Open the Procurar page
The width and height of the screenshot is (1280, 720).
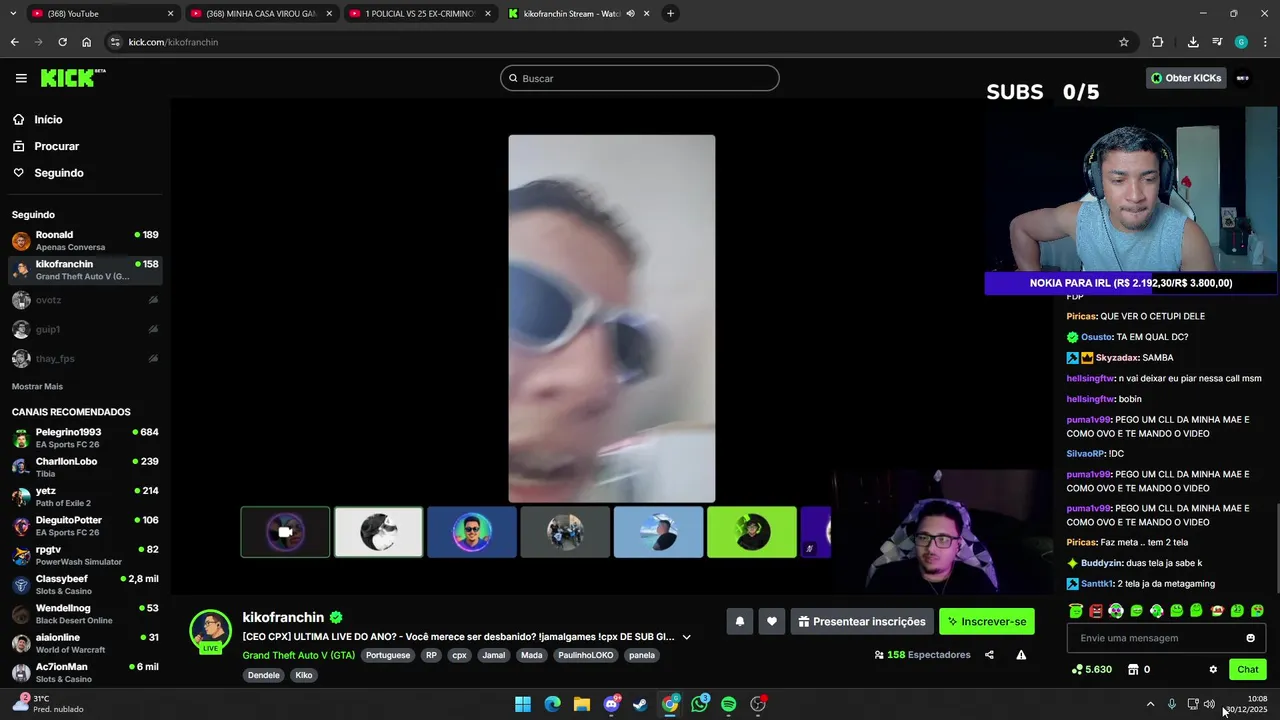coord(56,146)
